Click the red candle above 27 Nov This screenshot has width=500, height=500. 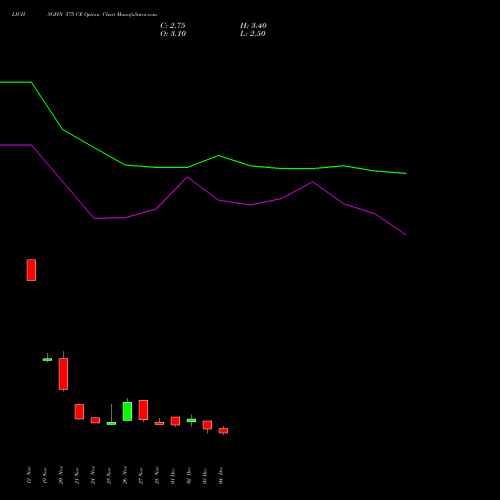pos(143,410)
